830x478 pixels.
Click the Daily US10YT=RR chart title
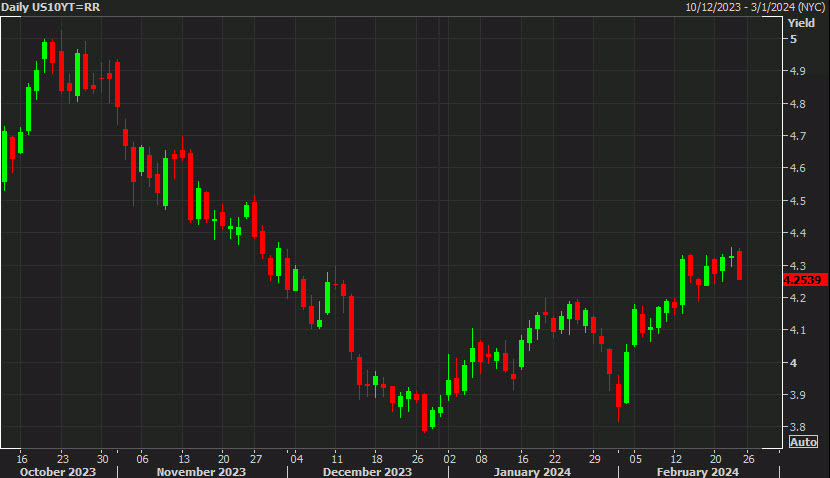51,7
